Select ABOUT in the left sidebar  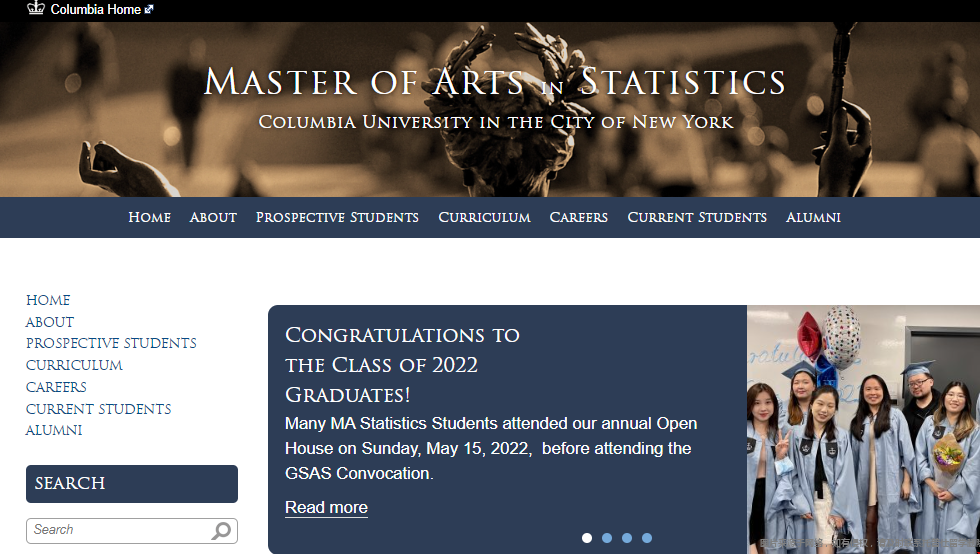49,322
